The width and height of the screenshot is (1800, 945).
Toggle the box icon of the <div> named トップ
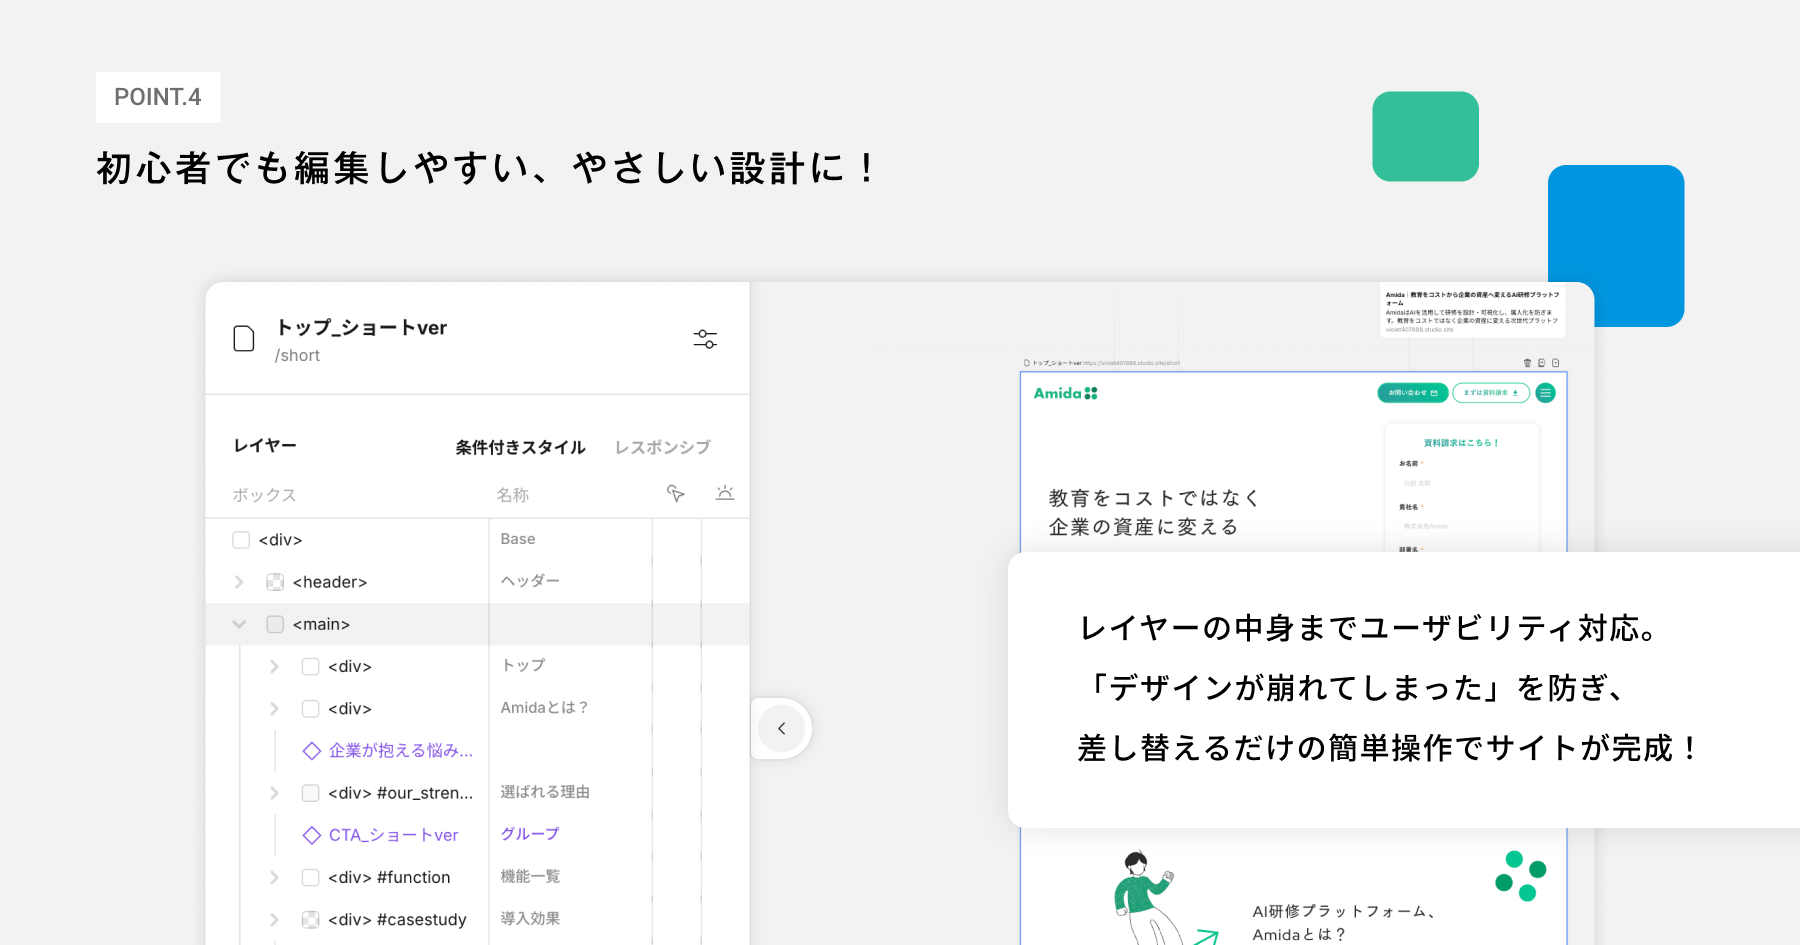[x=310, y=666]
